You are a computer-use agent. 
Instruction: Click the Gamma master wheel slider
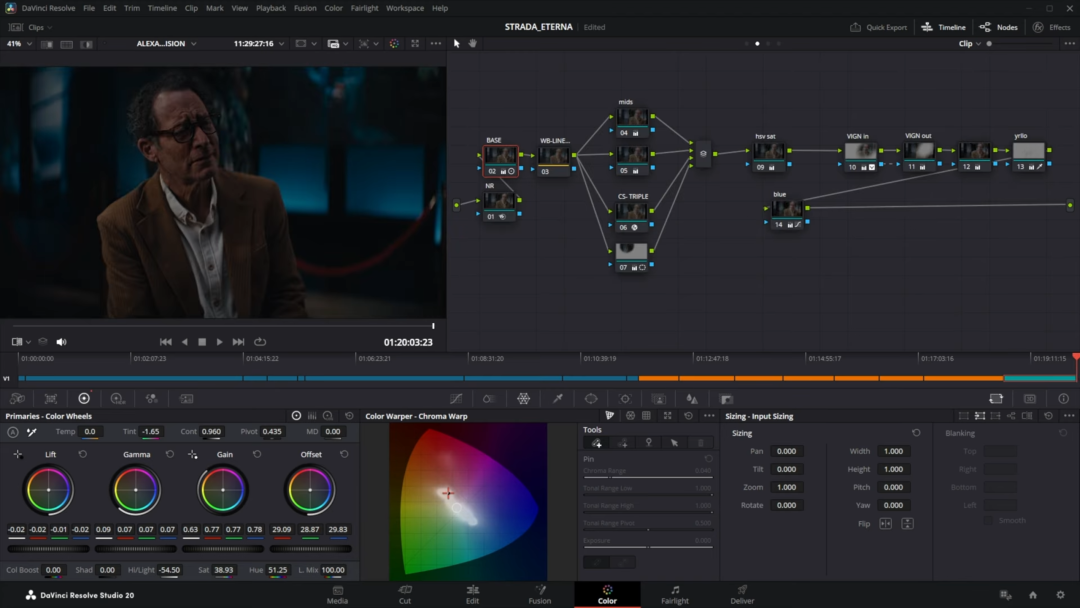[x=137, y=548]
